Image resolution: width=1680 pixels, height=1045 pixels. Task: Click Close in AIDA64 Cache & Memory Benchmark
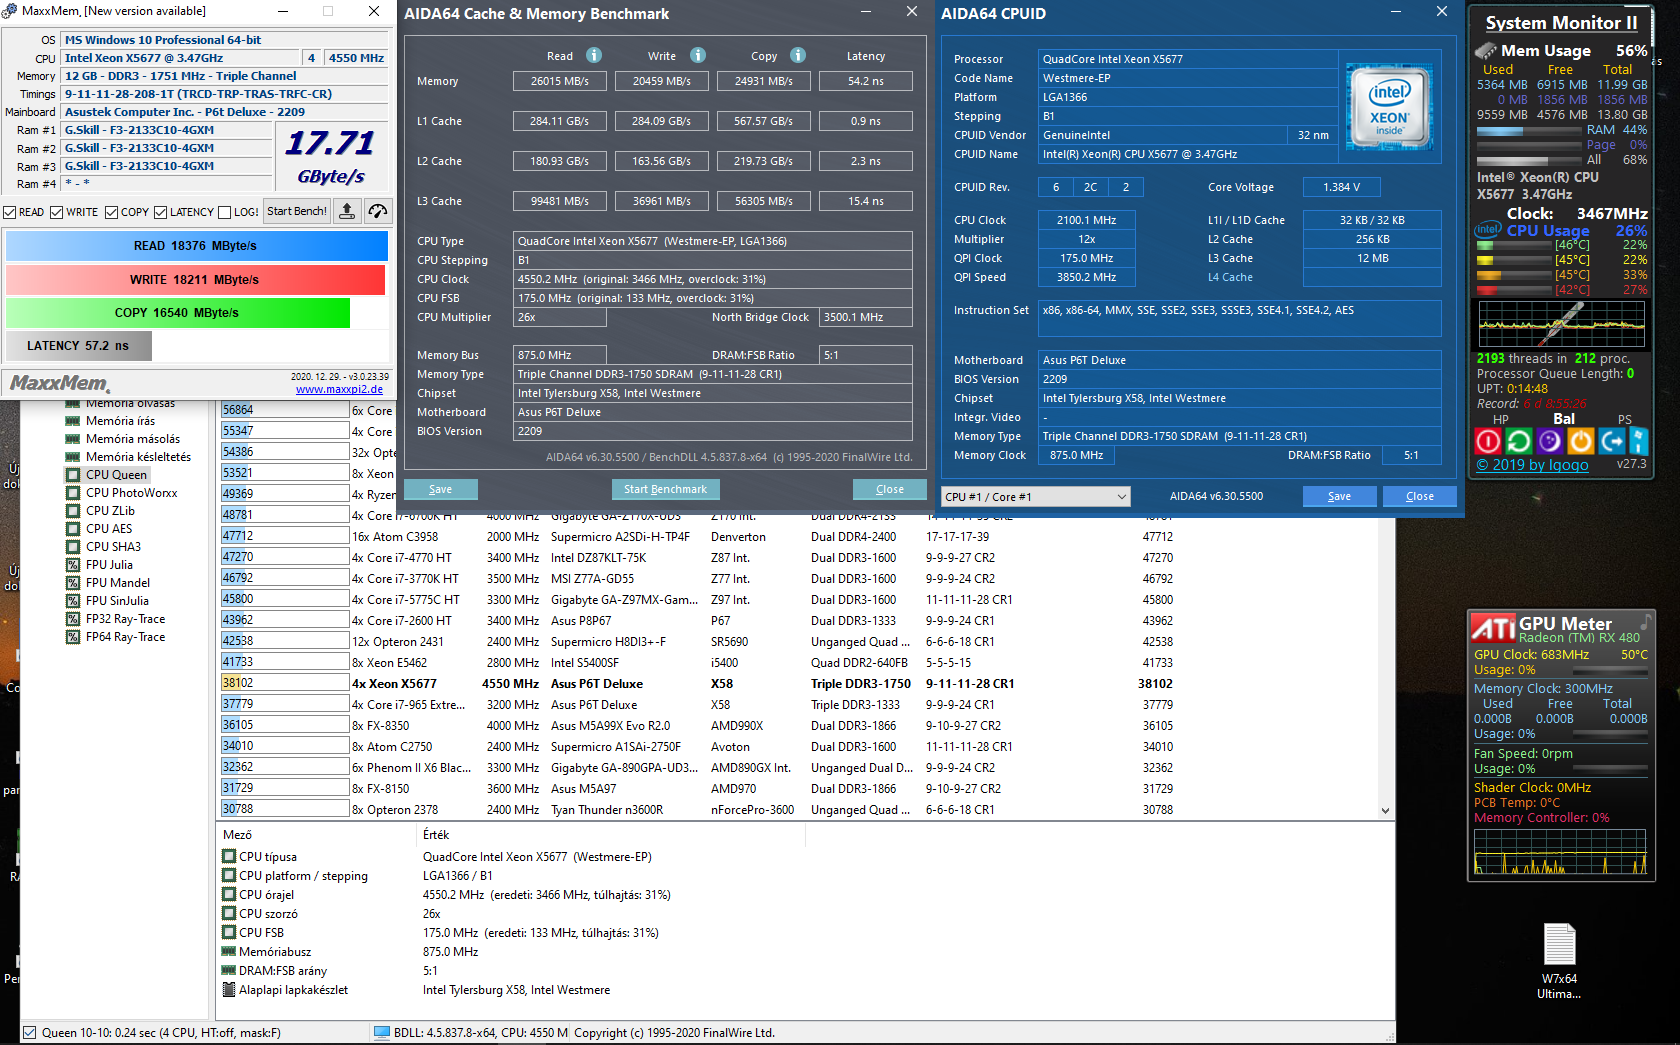890,489
